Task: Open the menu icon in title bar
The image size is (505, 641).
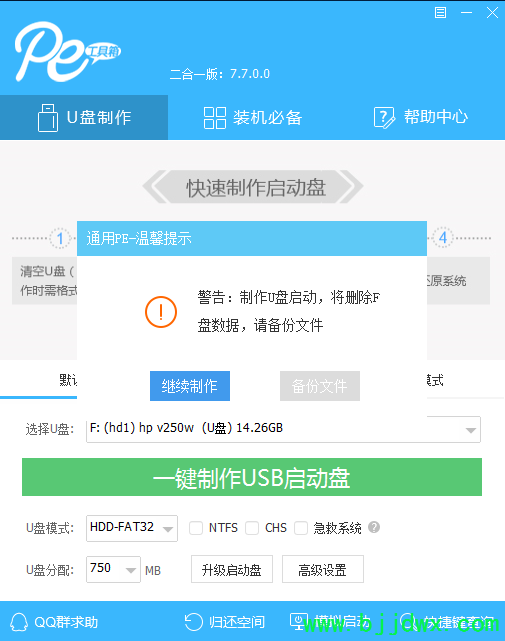Action: click(440, 13)
